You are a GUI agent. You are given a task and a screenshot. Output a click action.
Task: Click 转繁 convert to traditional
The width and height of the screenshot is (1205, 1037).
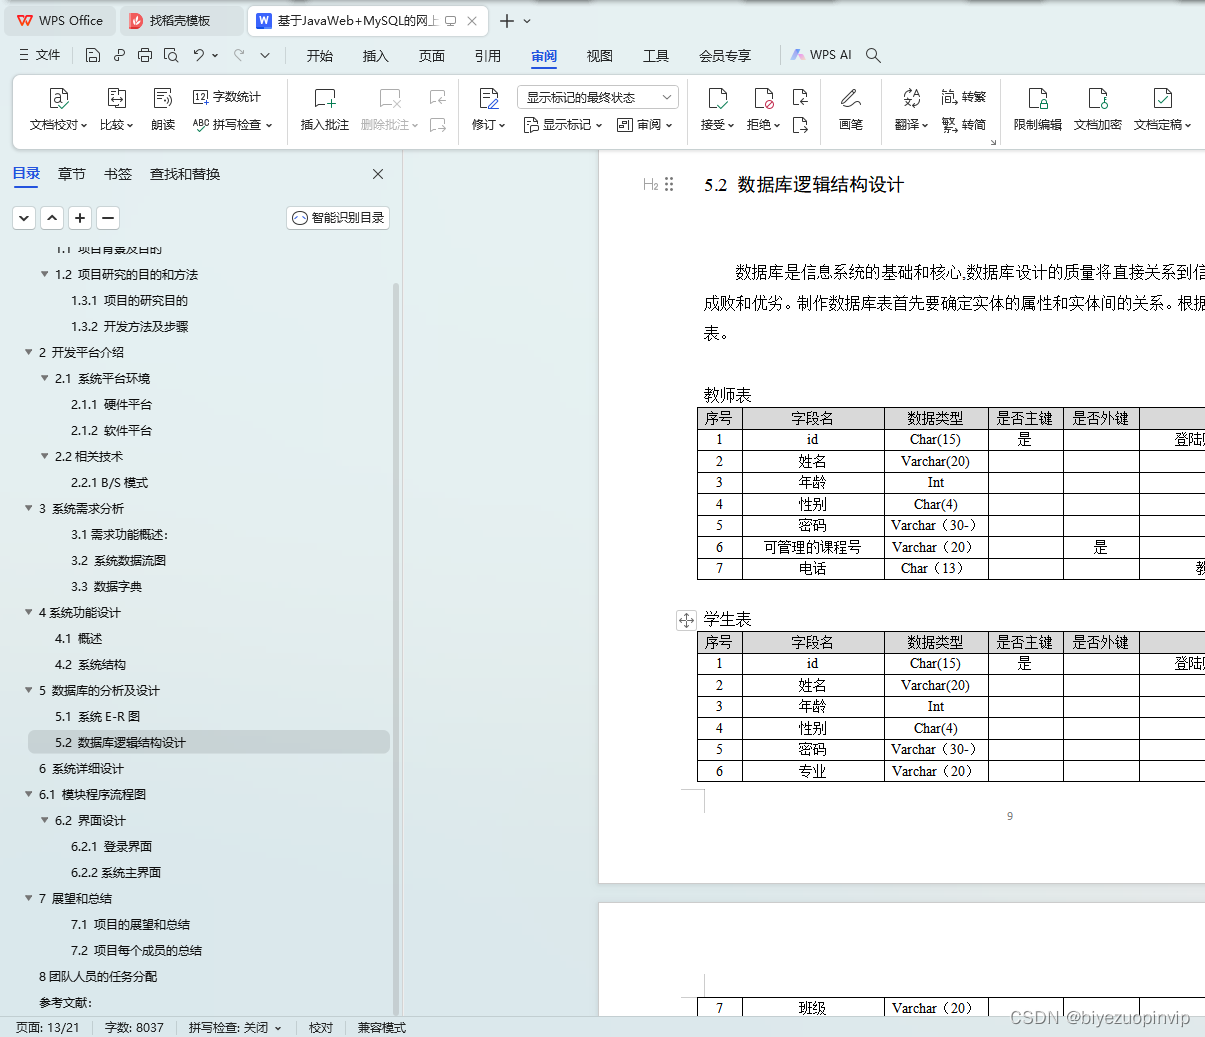[964, 97]
